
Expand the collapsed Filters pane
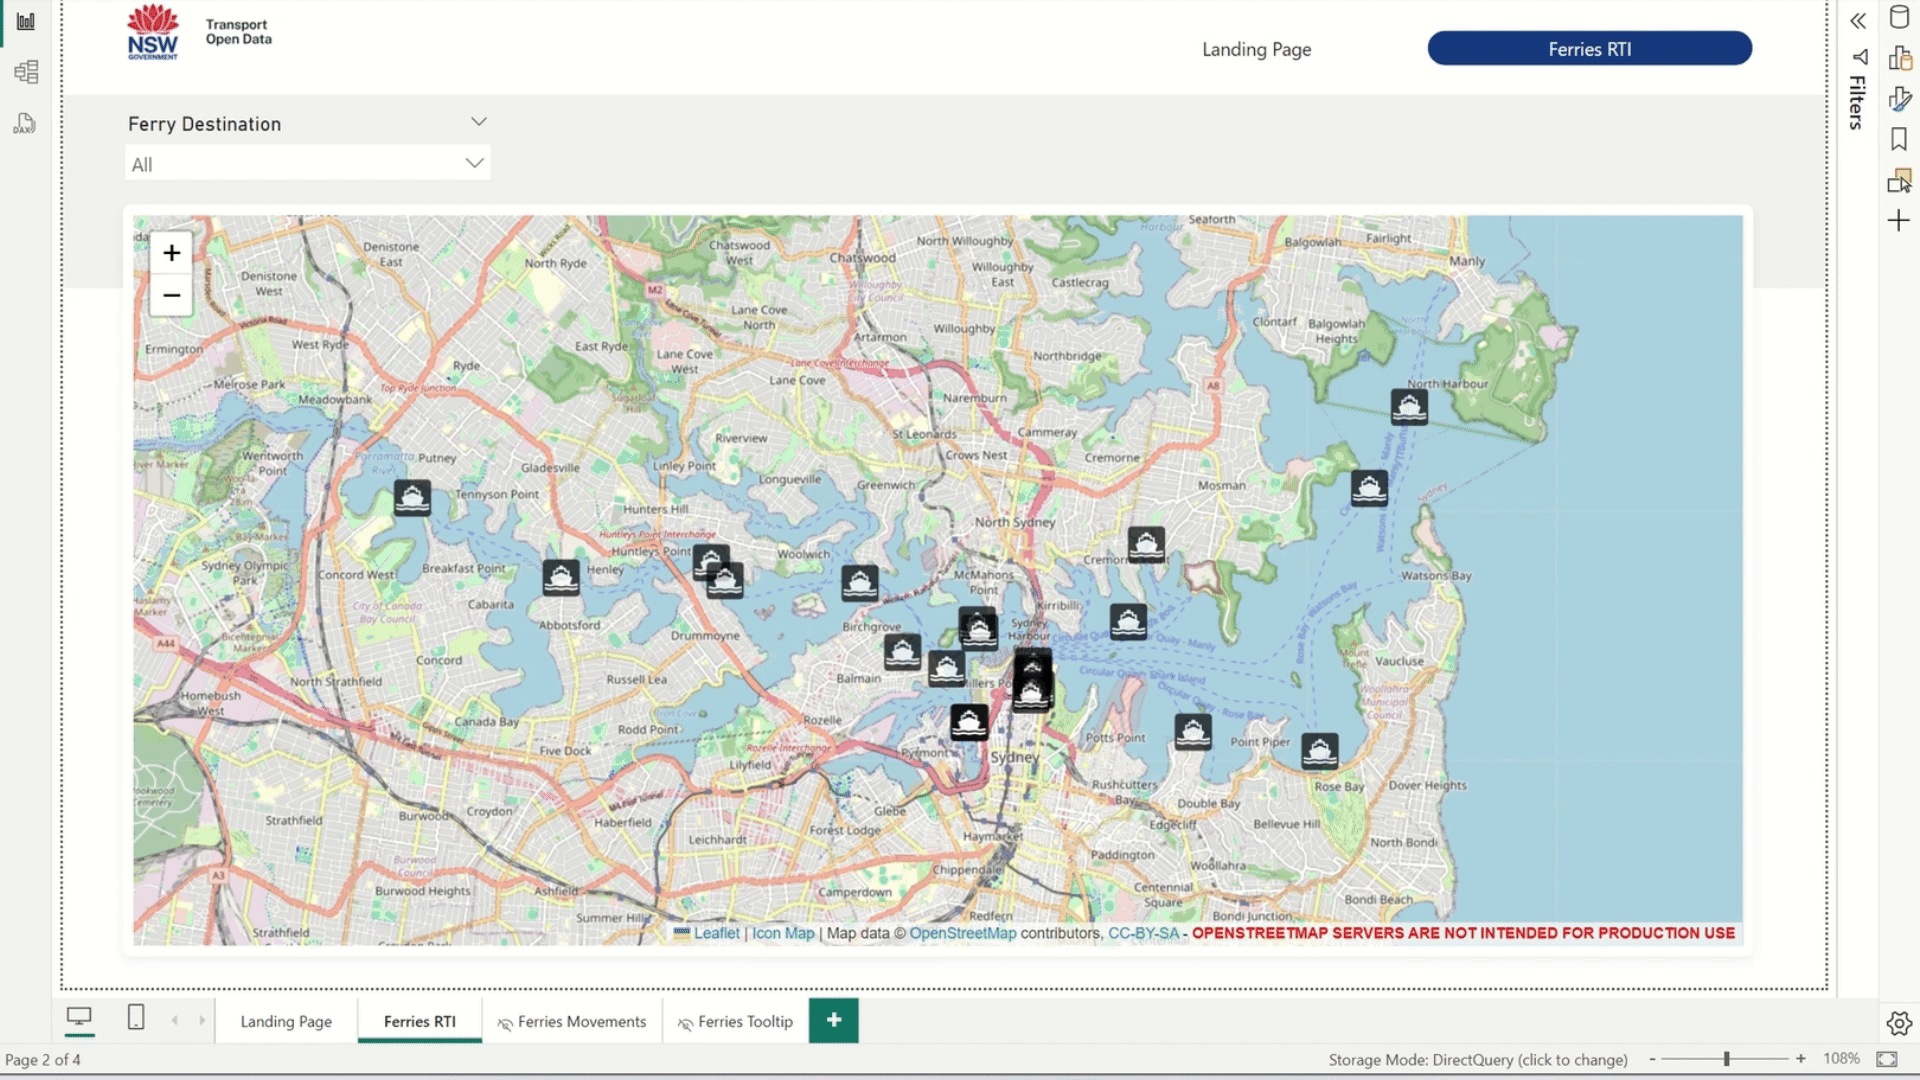(x=1858, y=21)
